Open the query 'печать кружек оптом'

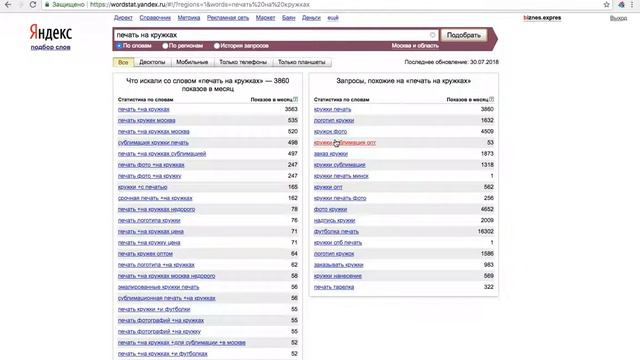tap(145, 254)
